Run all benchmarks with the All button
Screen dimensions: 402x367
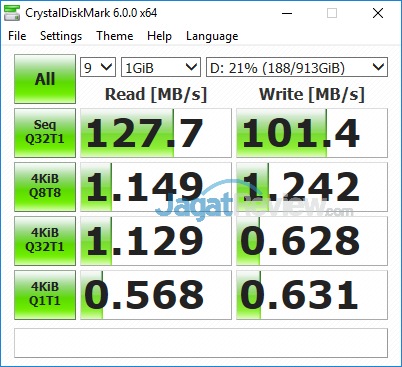pos(45,79)
